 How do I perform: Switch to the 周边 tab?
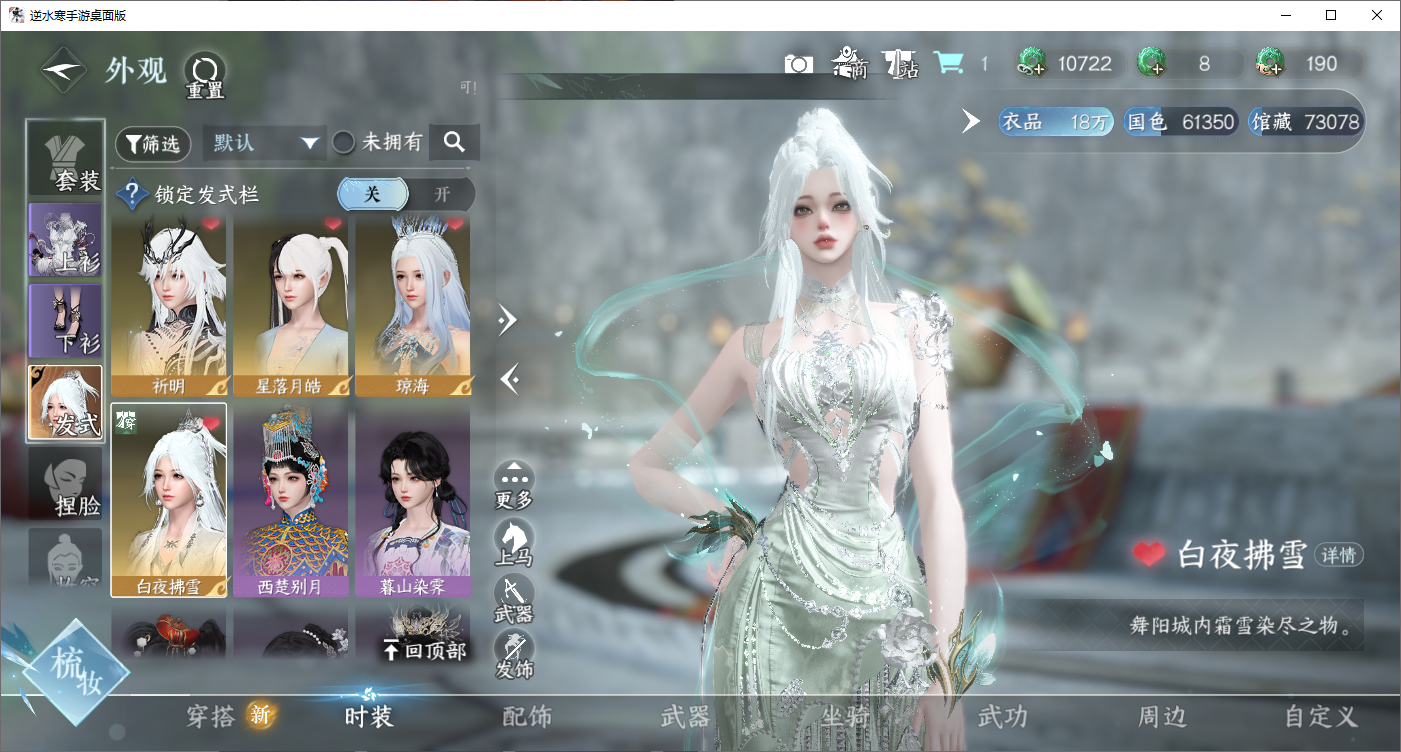1161,716
